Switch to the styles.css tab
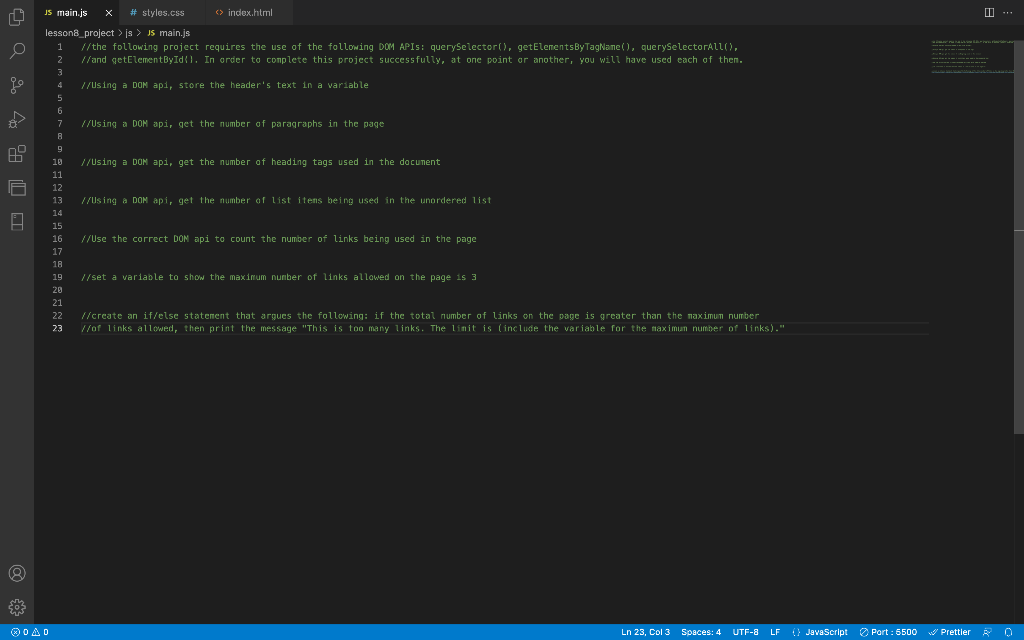Viewport: 1024px width, 640px height. pos(158,13)
